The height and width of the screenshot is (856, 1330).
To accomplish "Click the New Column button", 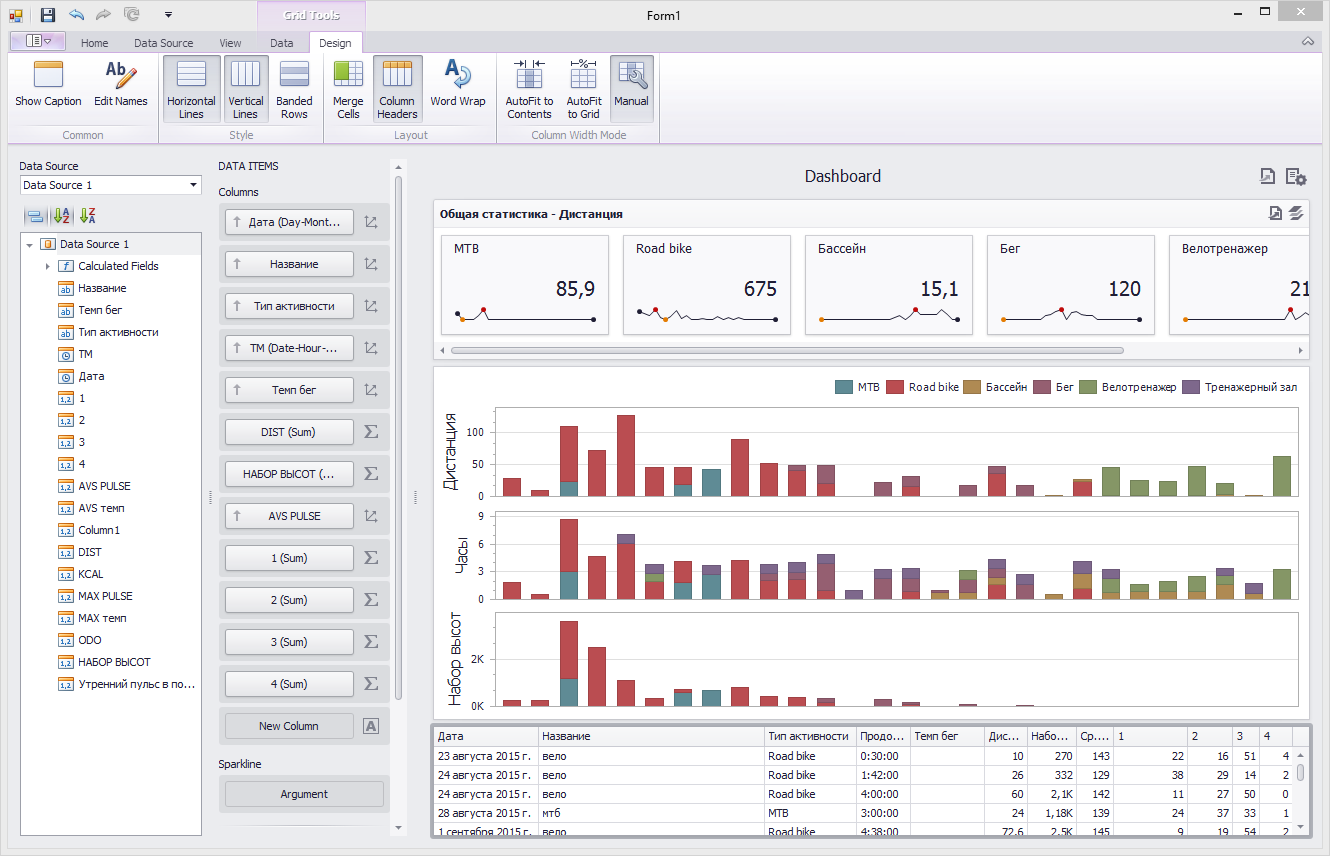I will point(289,726).
